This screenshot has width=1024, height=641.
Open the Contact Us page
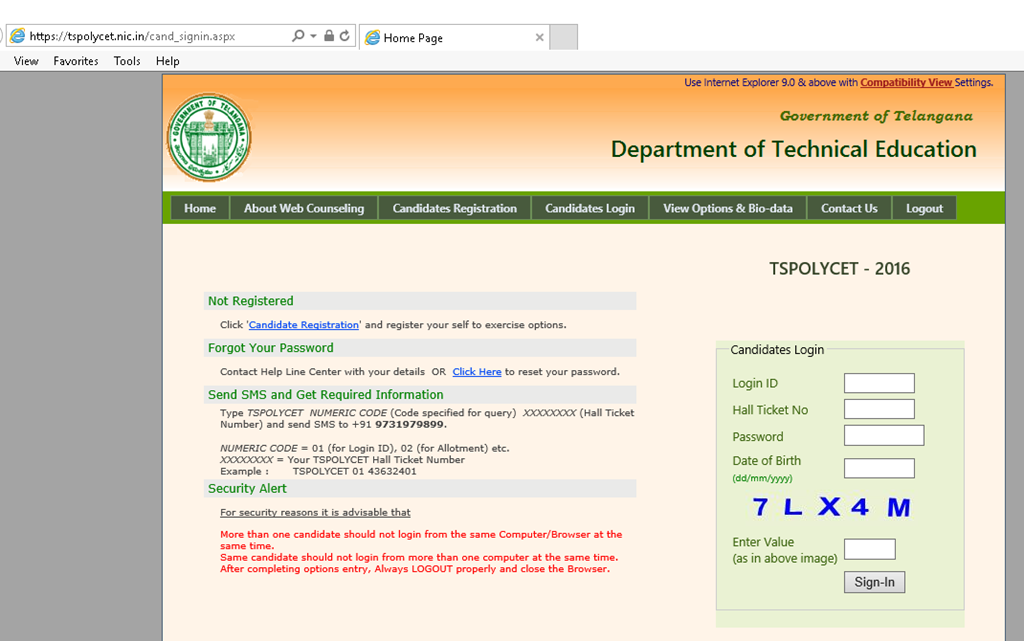pyautogui.click(x=849, y=208)
